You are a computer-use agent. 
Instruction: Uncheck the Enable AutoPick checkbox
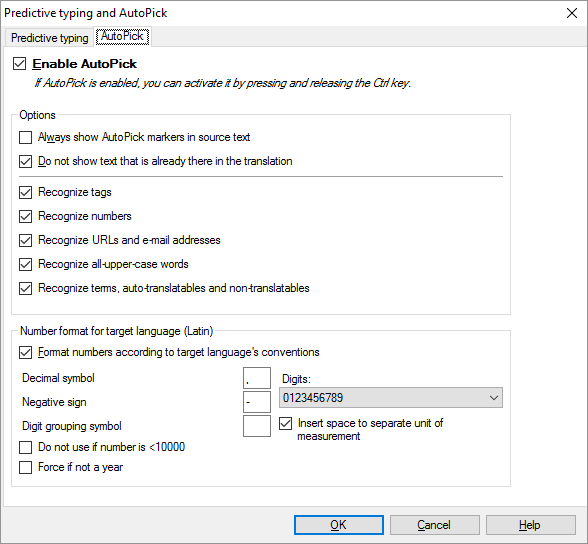(20, 64)
